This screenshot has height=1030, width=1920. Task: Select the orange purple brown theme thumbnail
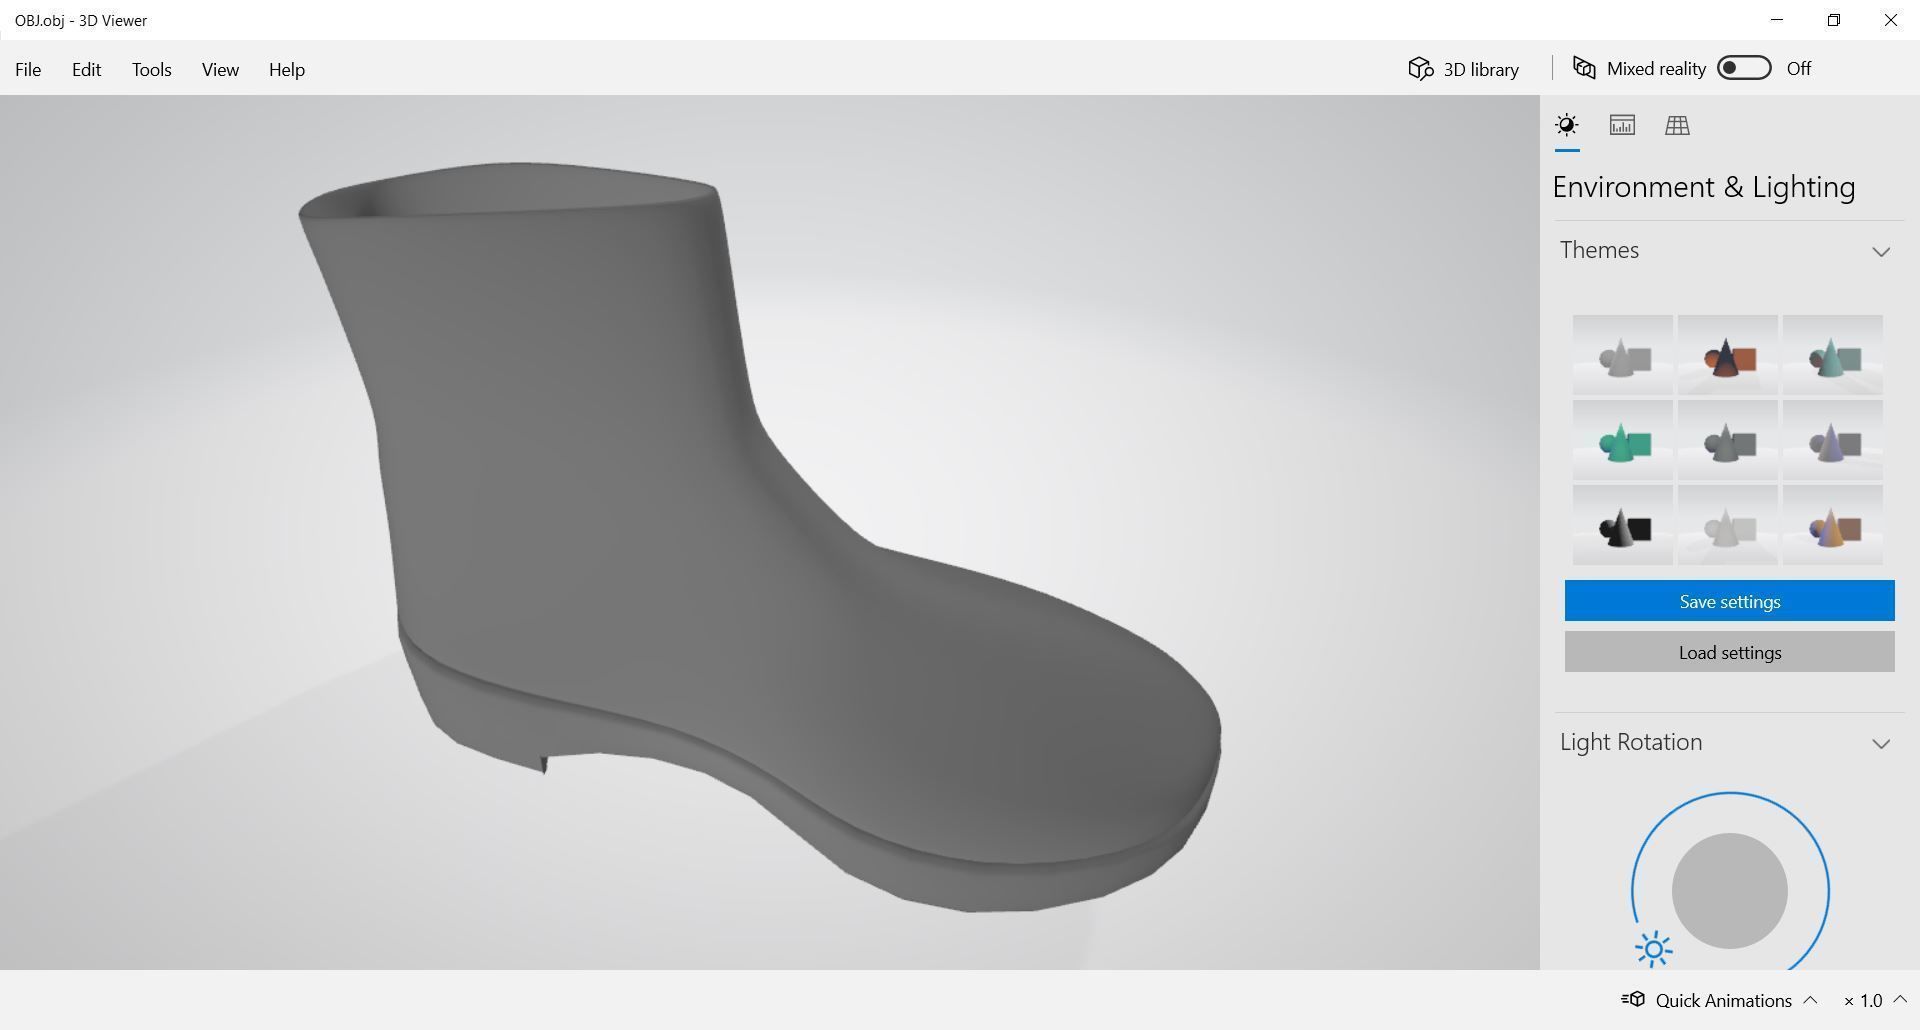1833,525
